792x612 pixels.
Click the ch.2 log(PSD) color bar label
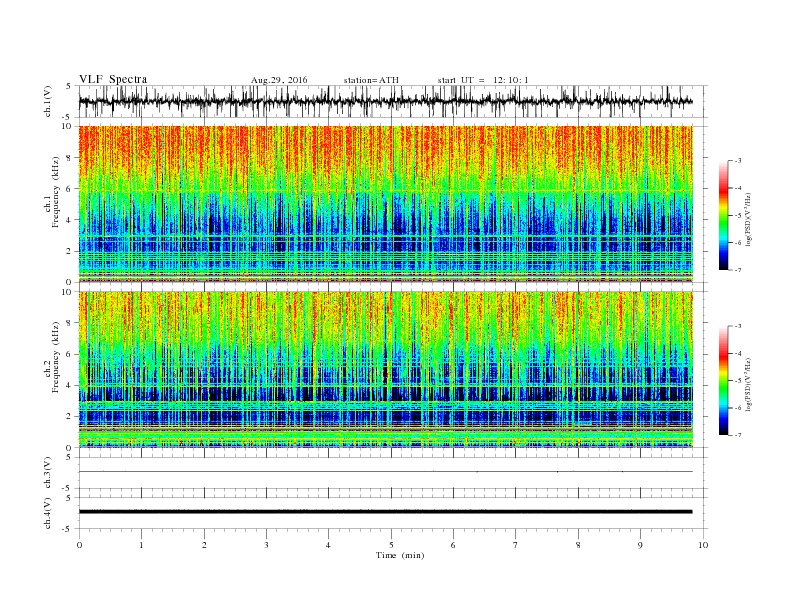(748, 385)
